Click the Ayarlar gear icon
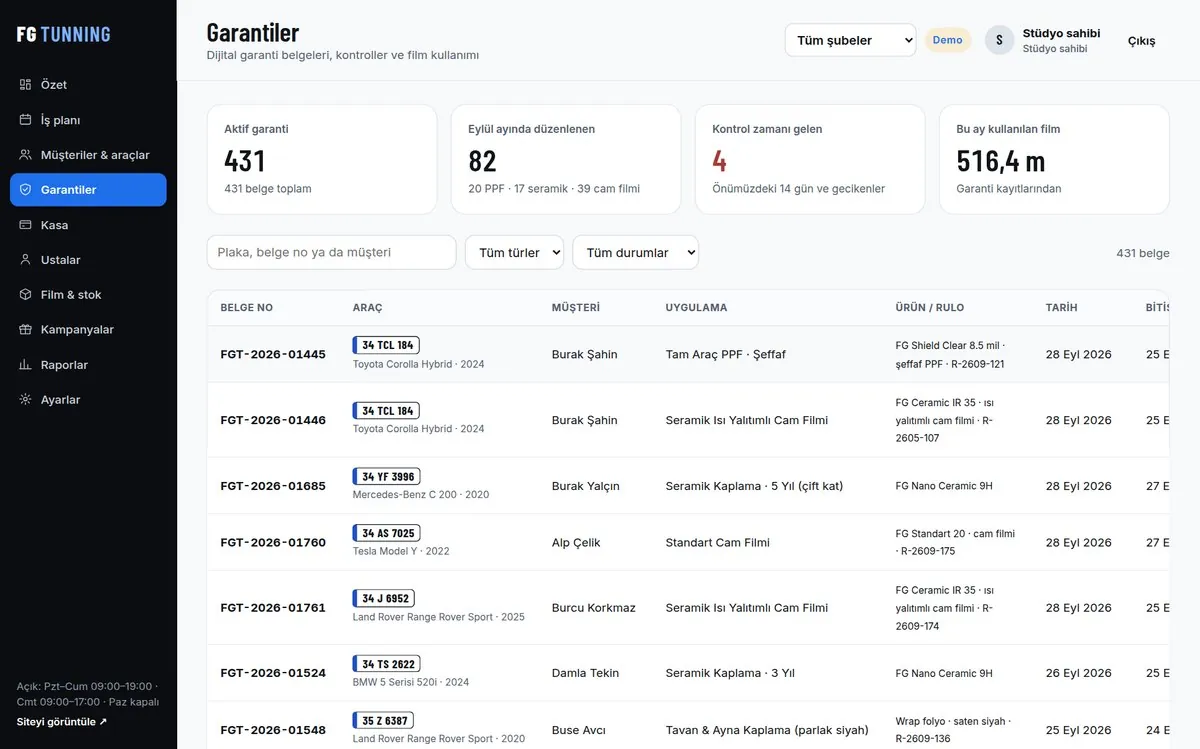The width and height of the screenshot is (1200, 749). [x=26, y=400]
